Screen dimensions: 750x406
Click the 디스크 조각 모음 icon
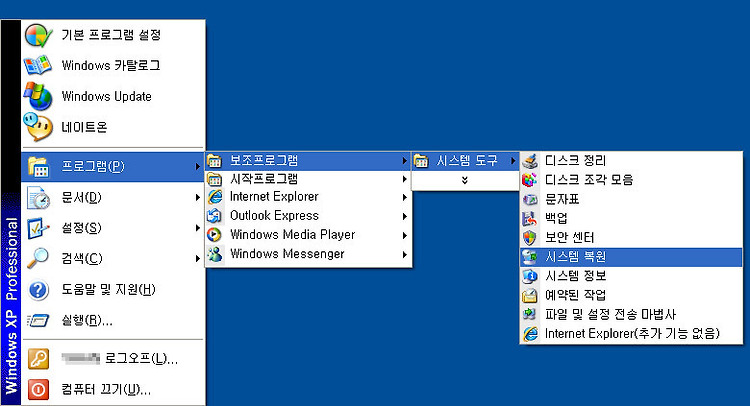(530, 180)
